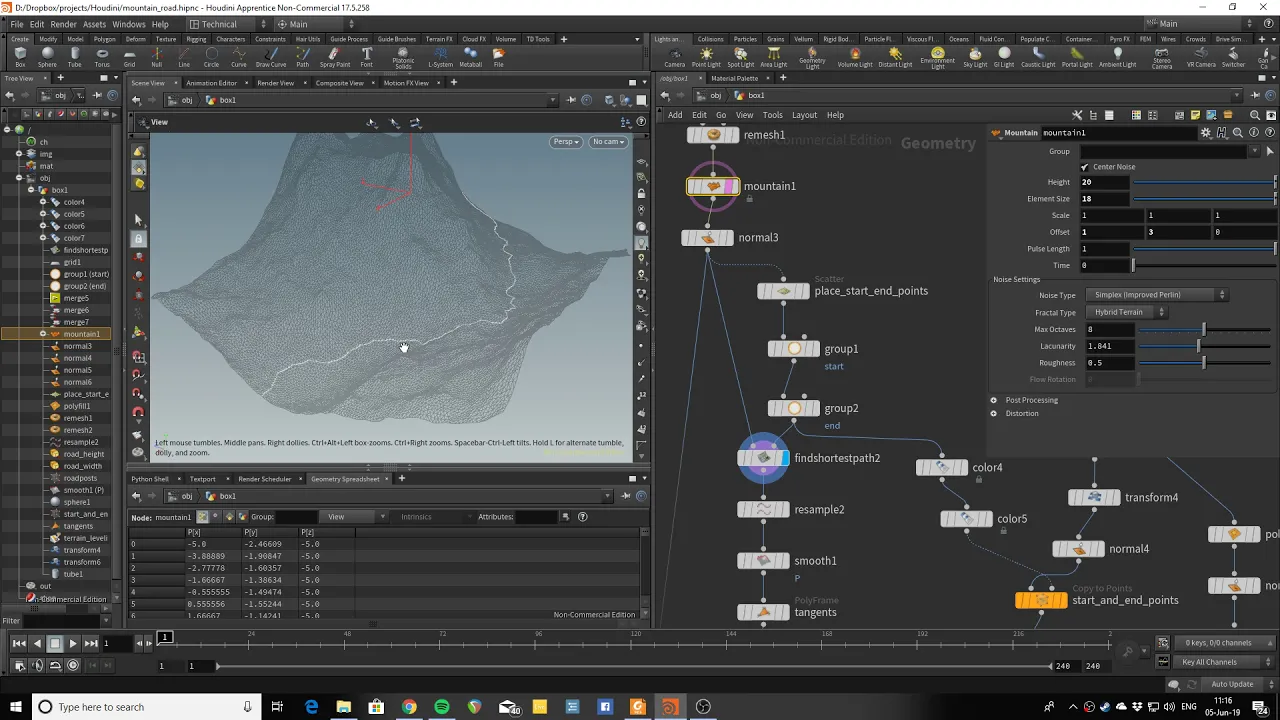1280x720 pixels.
Task: Open network editor Layout menu
Action: (804, 115)
